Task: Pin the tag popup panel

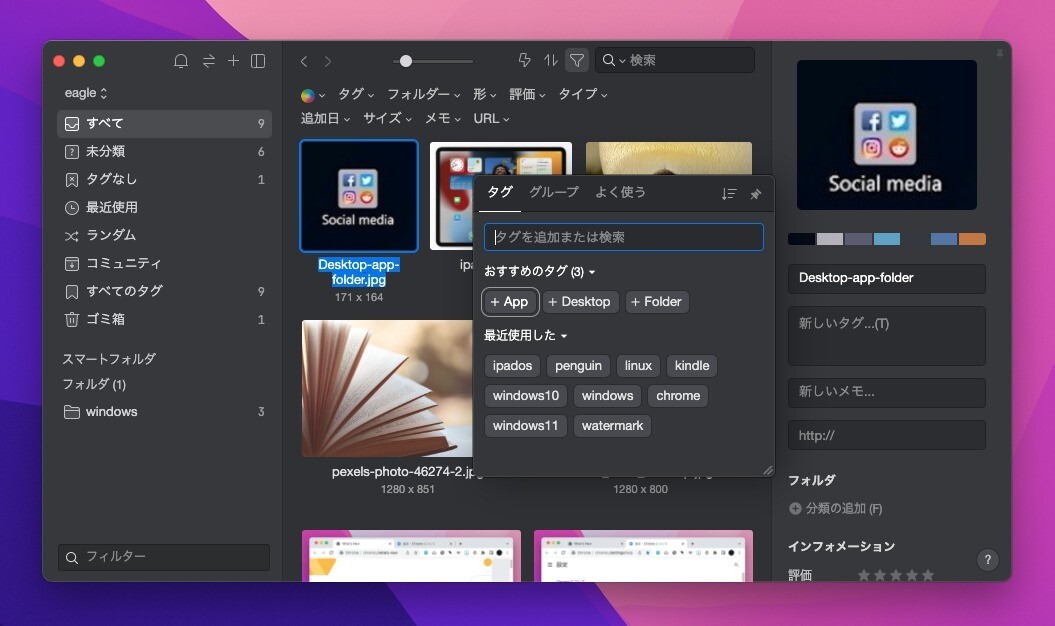Action: click(756, 194)
